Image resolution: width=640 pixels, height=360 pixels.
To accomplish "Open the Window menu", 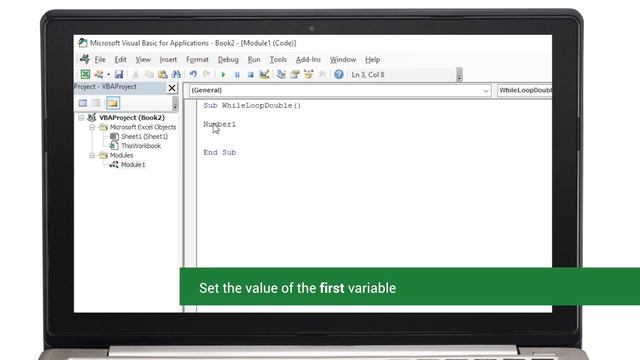I will 343,60.
